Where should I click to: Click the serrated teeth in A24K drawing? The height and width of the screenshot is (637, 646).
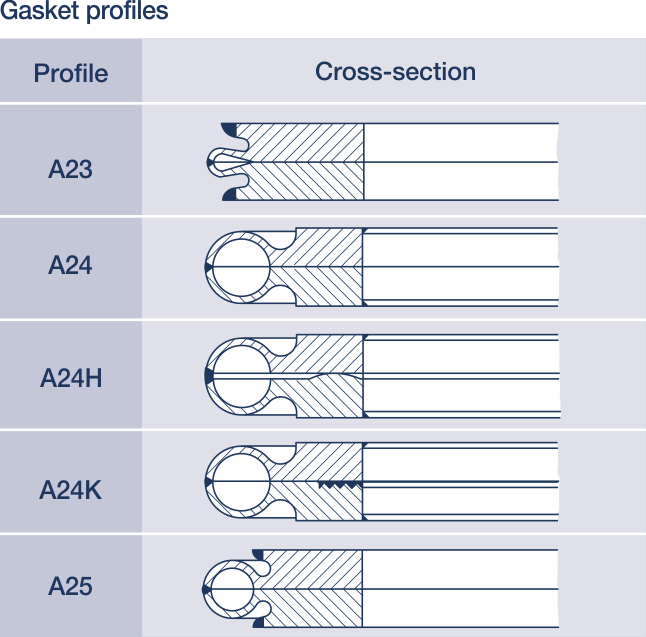point(339,485)
